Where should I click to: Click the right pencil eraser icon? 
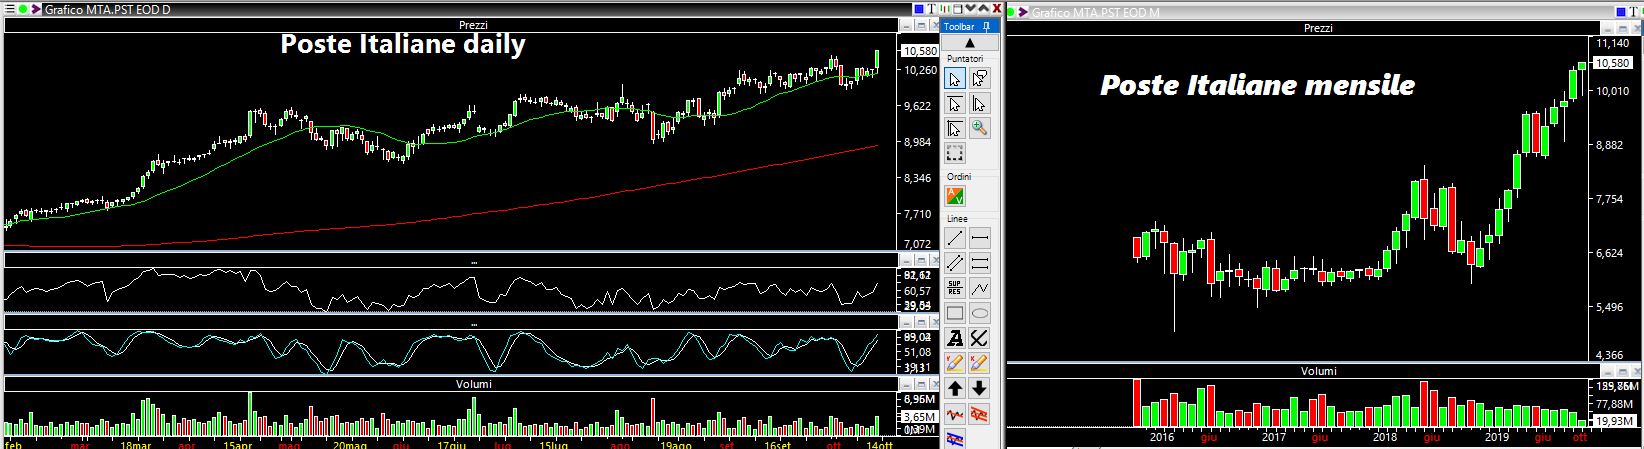tap(980, 363)
